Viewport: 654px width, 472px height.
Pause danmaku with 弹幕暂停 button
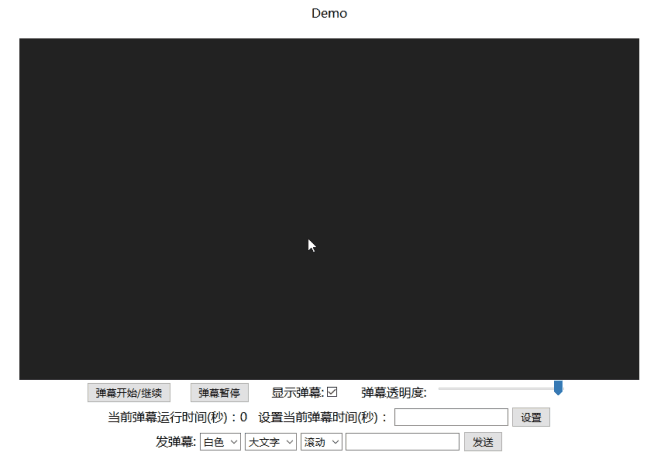pos(219,393)
